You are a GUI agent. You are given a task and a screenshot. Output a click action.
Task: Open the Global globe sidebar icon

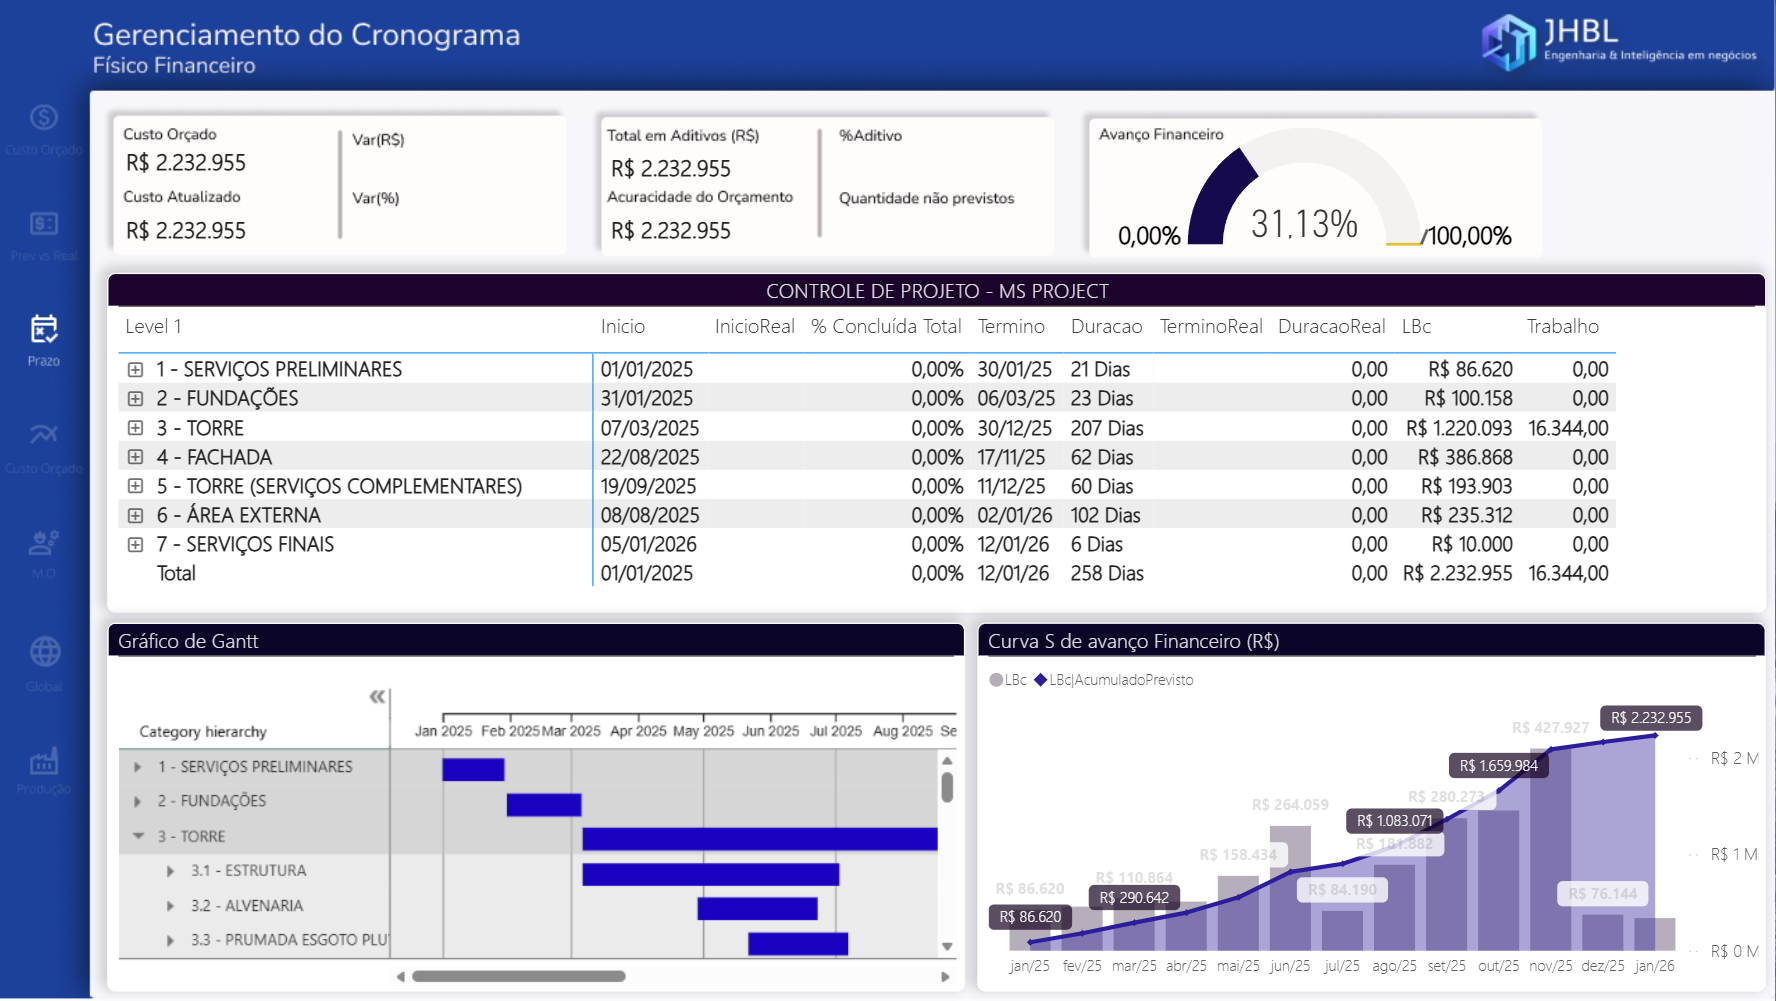(44, 652)
